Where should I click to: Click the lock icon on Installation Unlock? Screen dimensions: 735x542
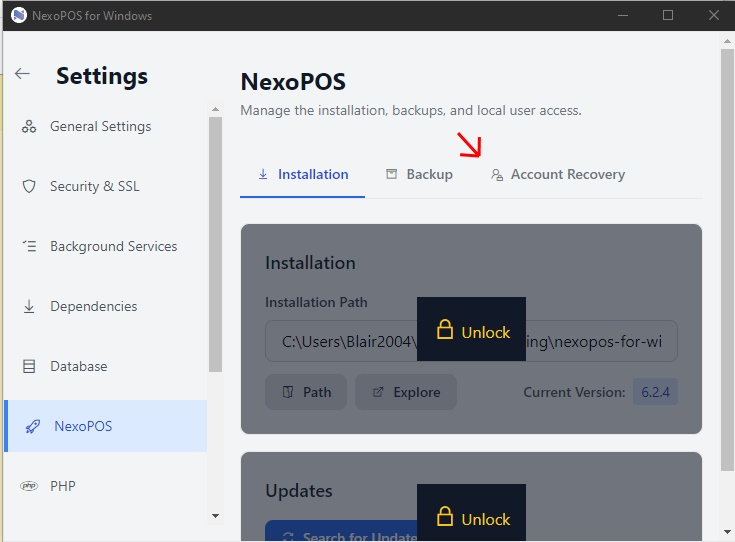click(x=445, y=329)
